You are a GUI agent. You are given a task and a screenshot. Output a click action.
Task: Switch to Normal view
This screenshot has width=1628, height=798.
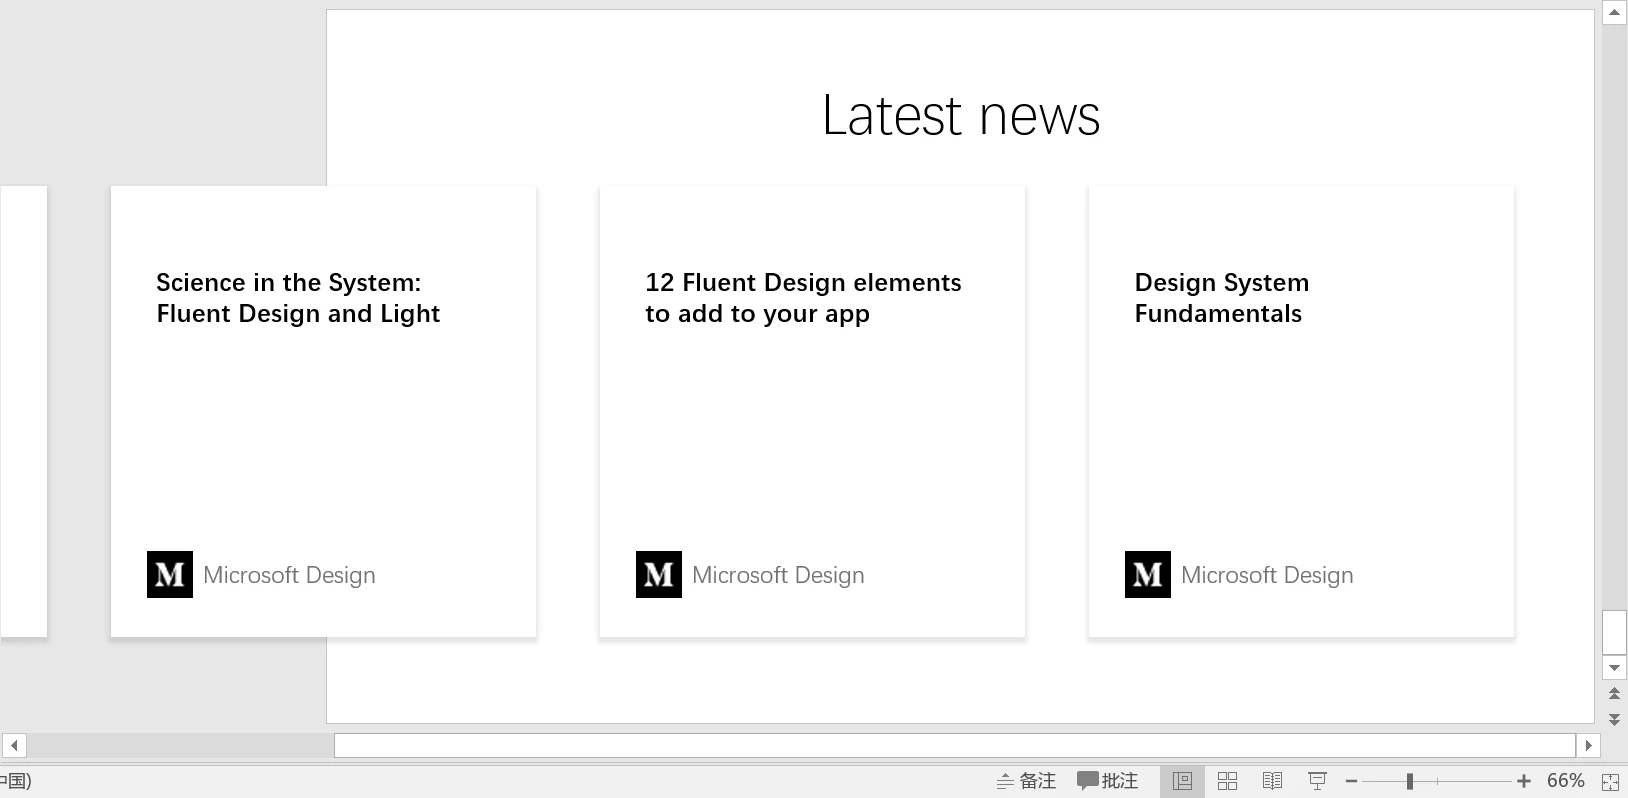pyautogui.click(x=1182, y=781)
